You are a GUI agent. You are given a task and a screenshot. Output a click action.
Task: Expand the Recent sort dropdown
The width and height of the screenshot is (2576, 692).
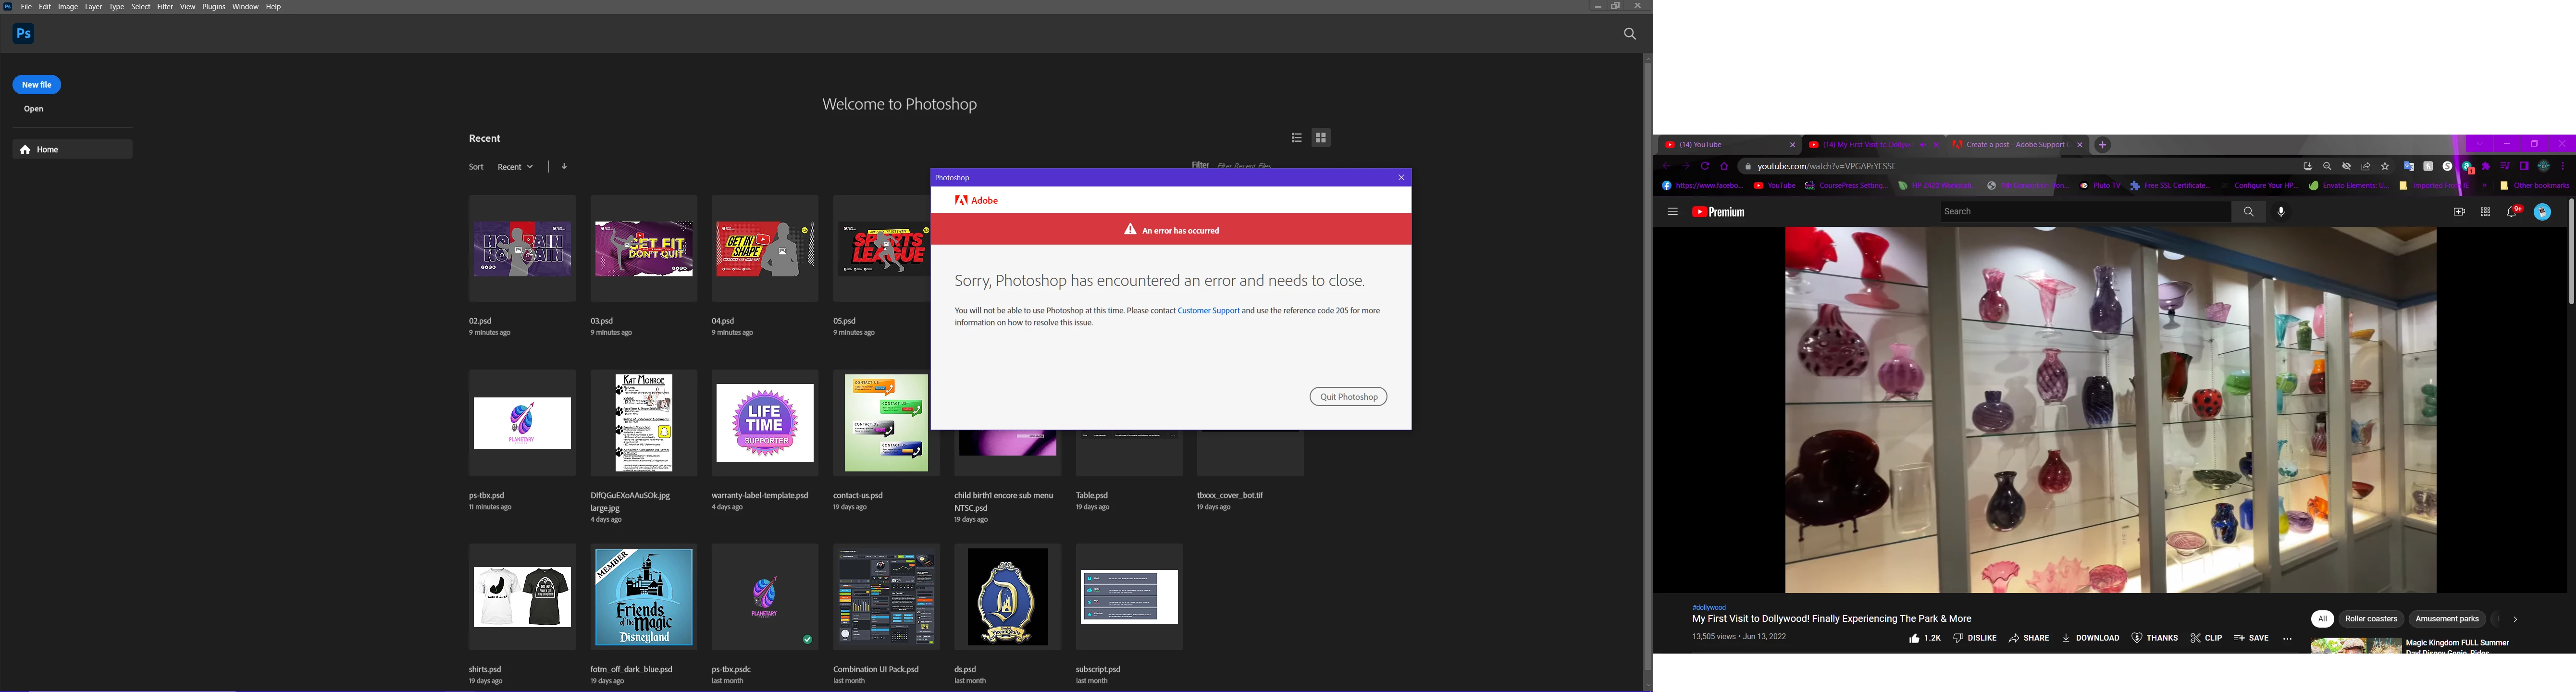pyautogui.click(x=515, y=167)
